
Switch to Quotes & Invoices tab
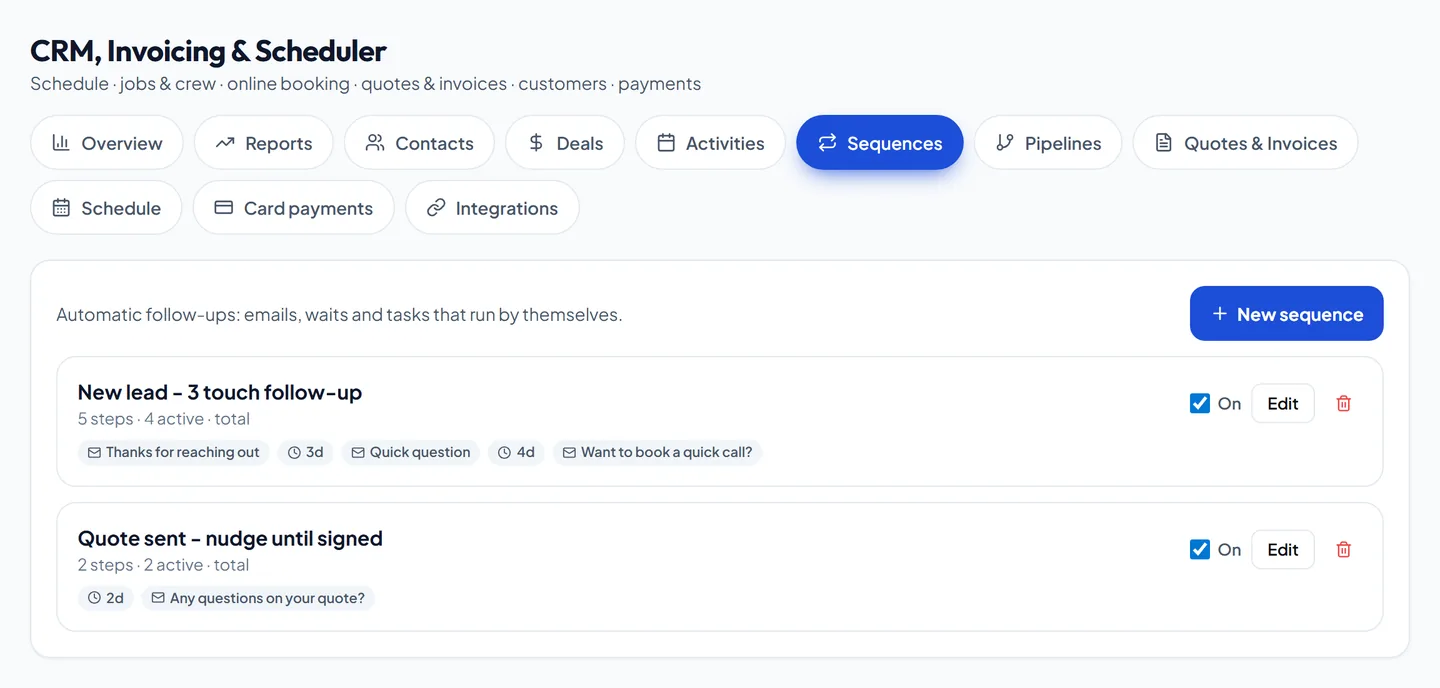click(1245, 143)
